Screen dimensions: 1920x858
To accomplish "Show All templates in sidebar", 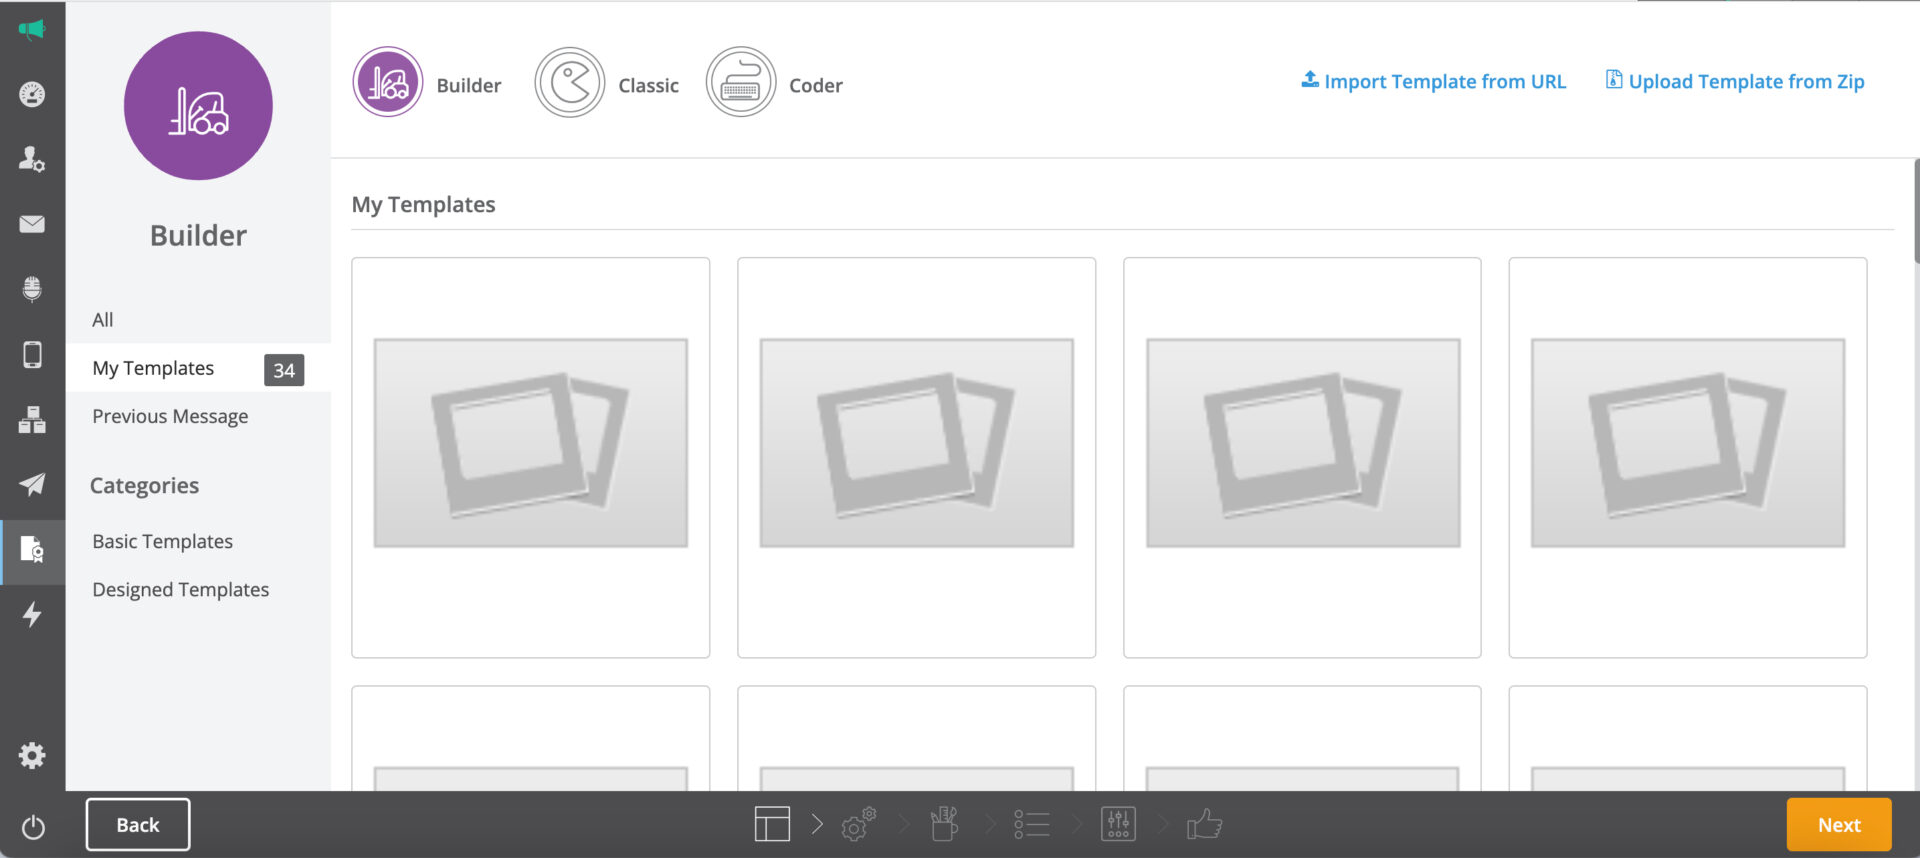I will (103, 320).
